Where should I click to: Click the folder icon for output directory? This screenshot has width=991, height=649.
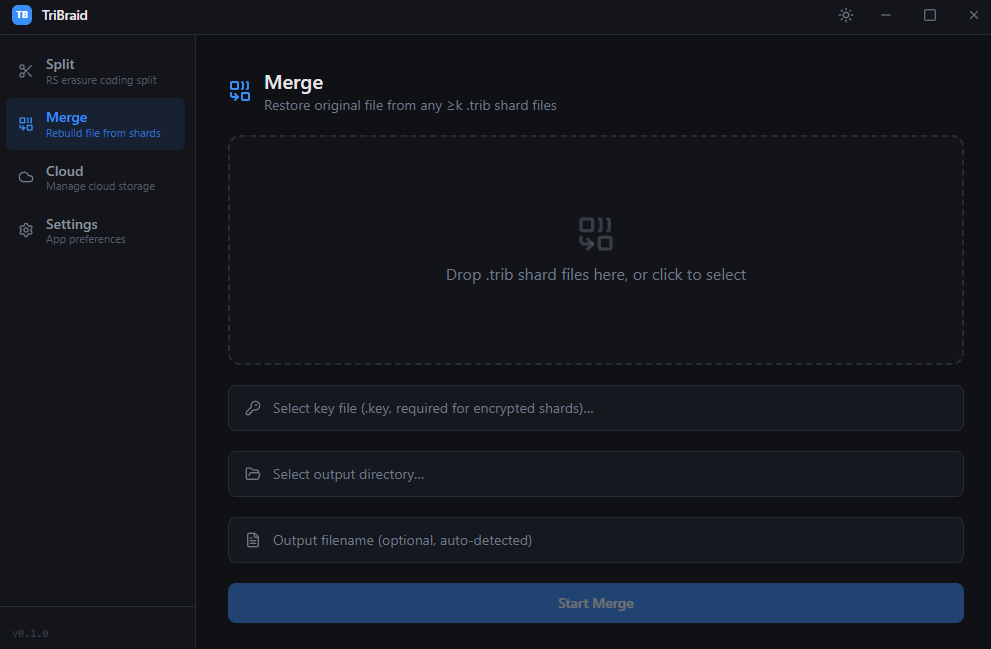253,474
